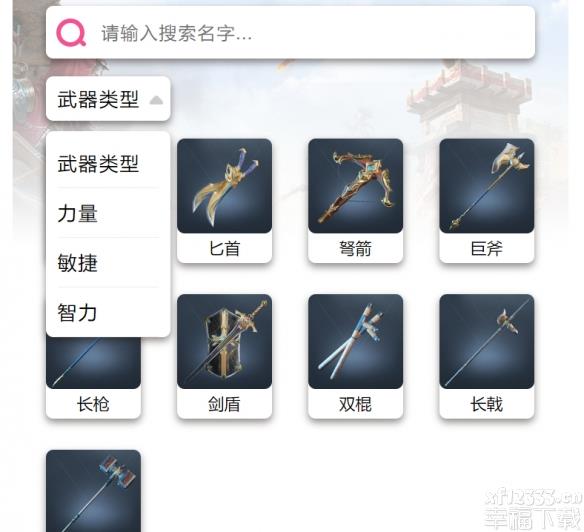Choose the 巨斧 great axe icon
Viewport: 584px width, 532px height.
(x=487, y=186)
